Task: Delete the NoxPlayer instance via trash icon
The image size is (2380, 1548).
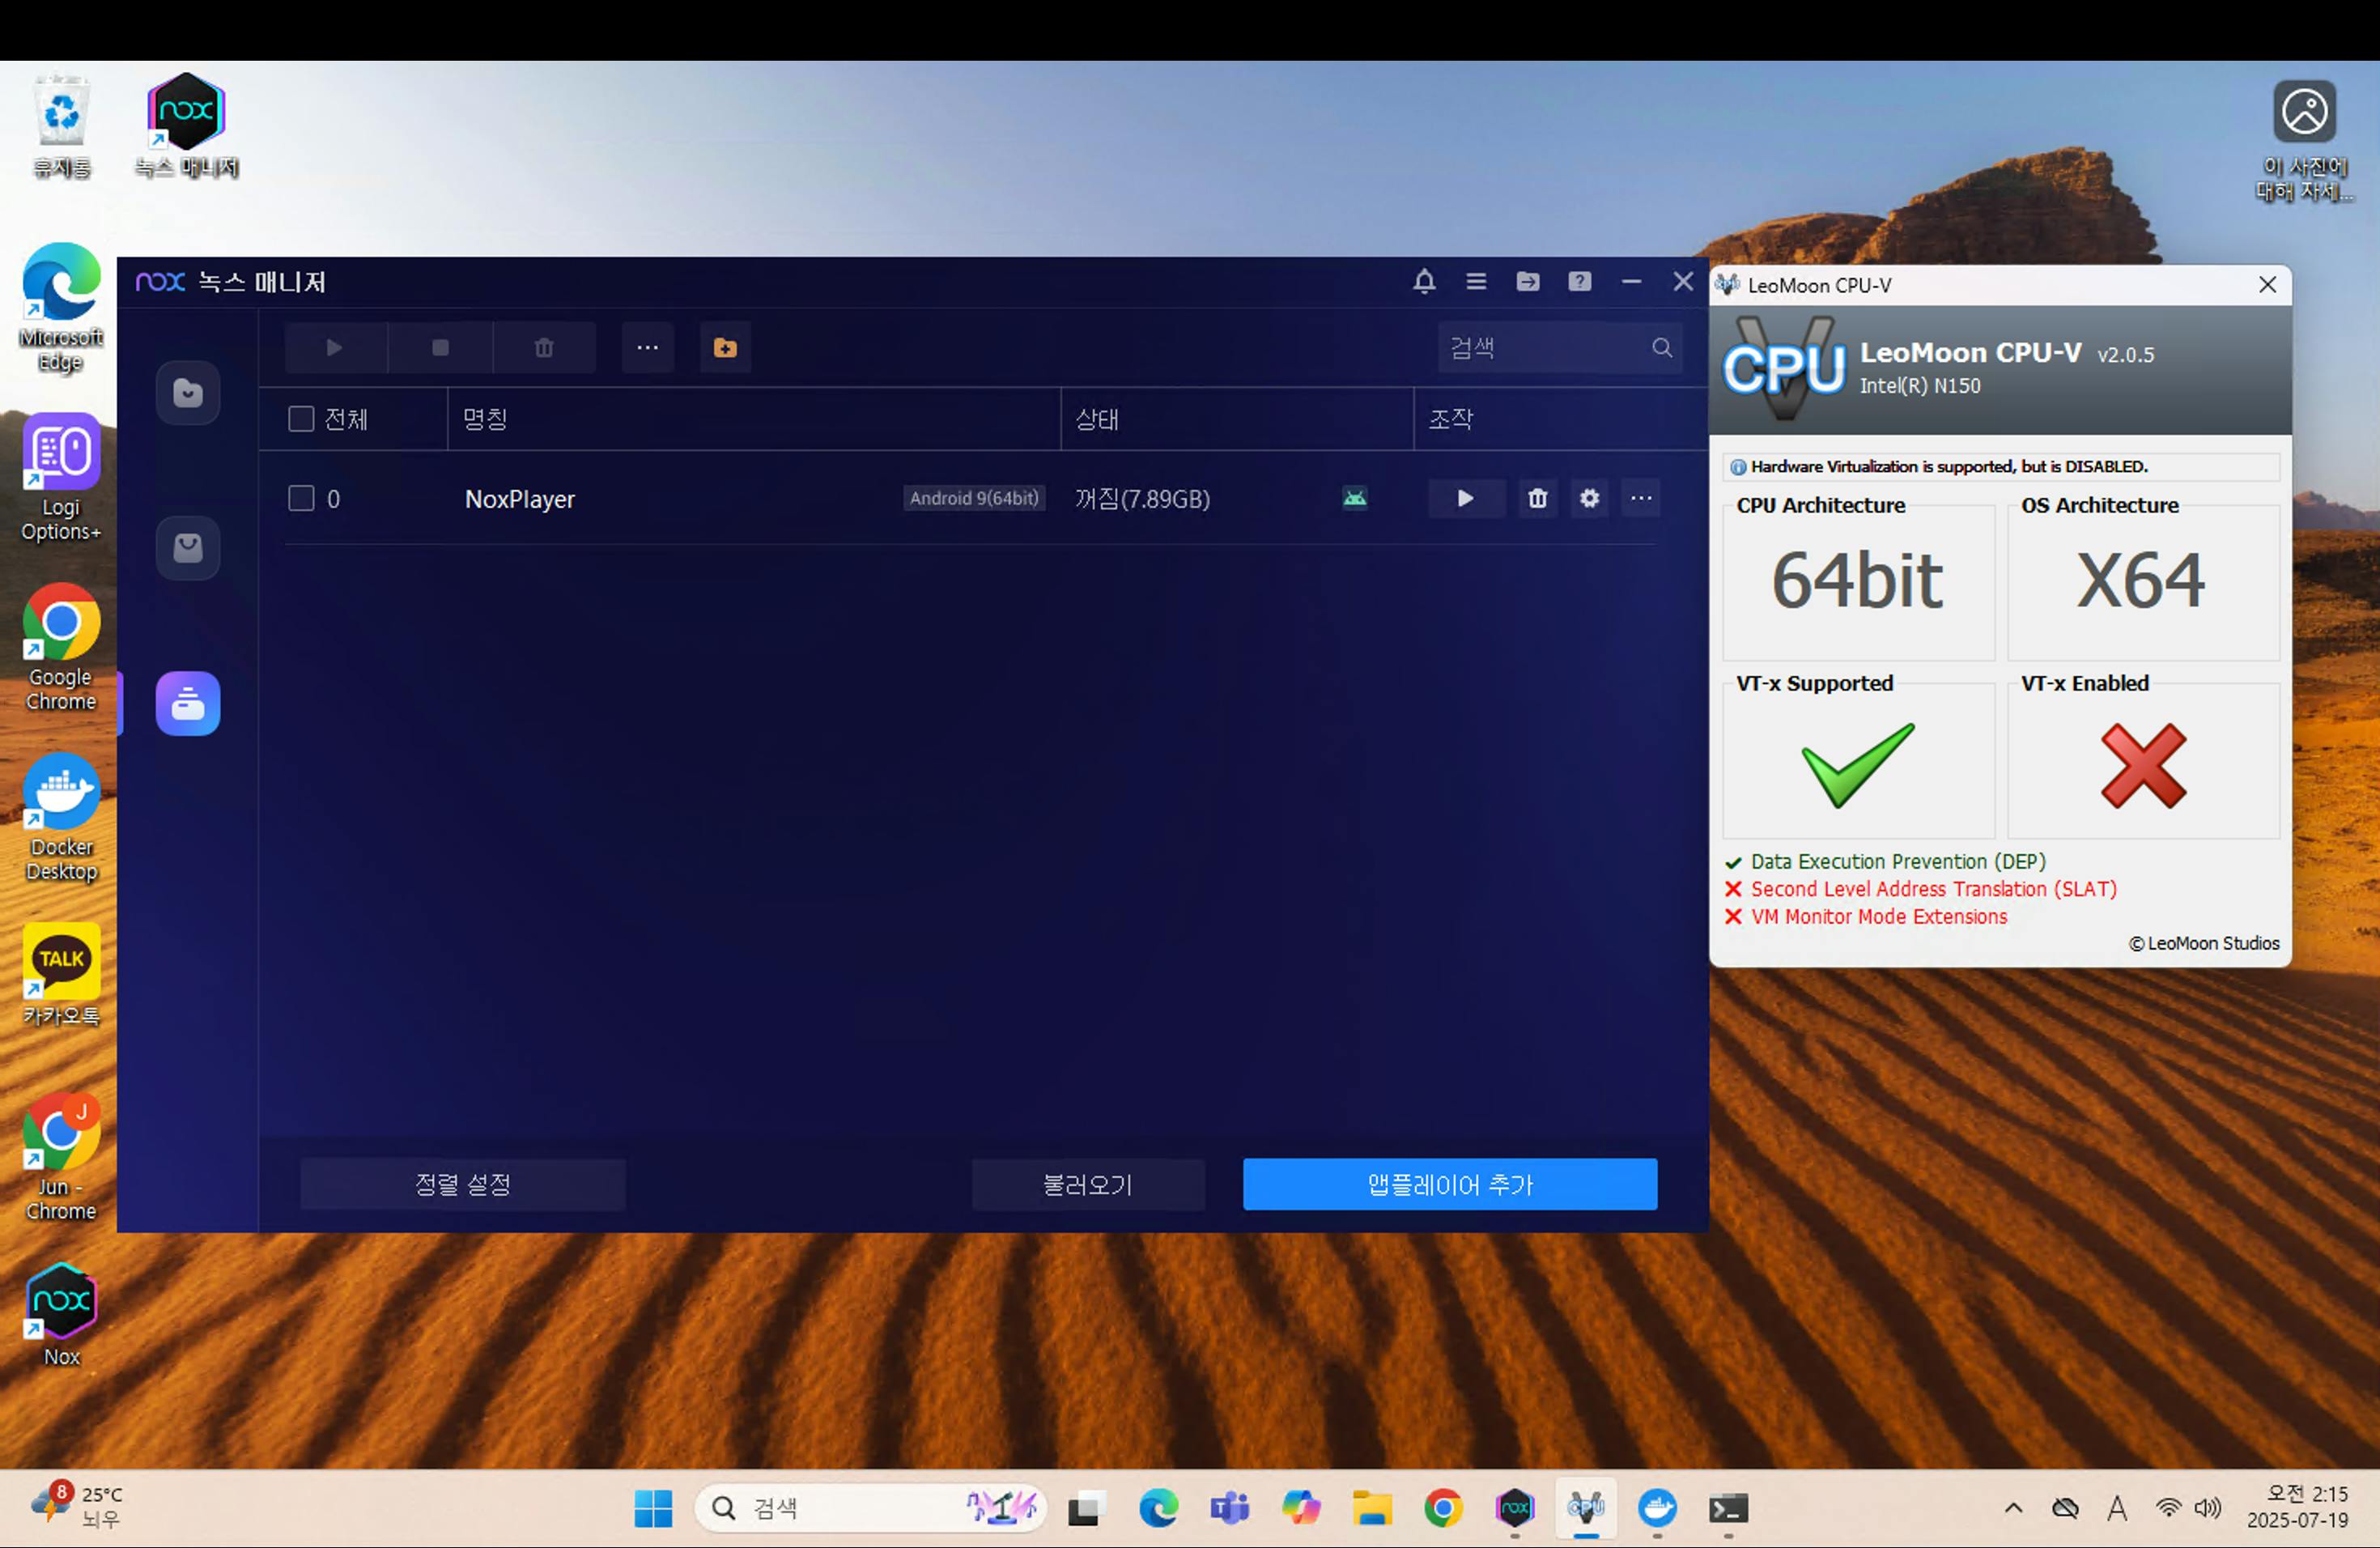Action: coord(1538,498)
